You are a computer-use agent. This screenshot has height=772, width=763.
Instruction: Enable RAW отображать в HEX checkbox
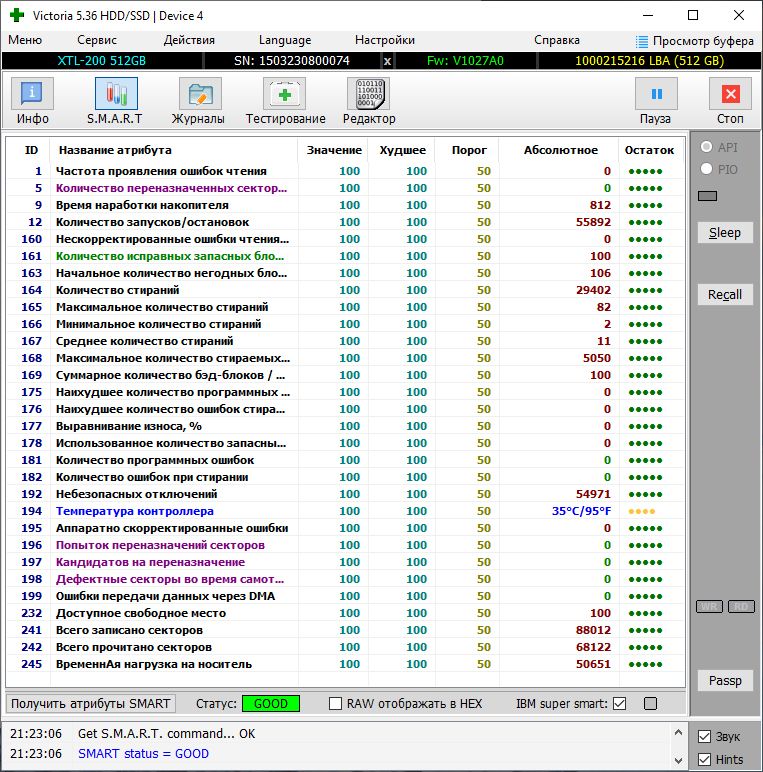click(335, 704)
